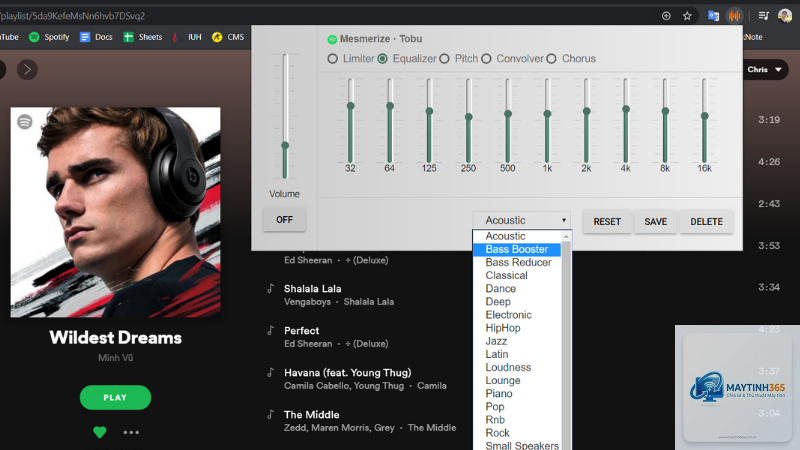The width and height of the screenshot is (800, 450).
Task: Open the Sheets bookmark
Action: 143,37
